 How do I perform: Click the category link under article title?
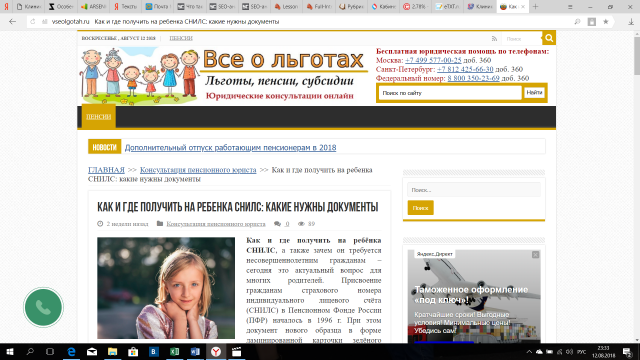coord(216,224)
